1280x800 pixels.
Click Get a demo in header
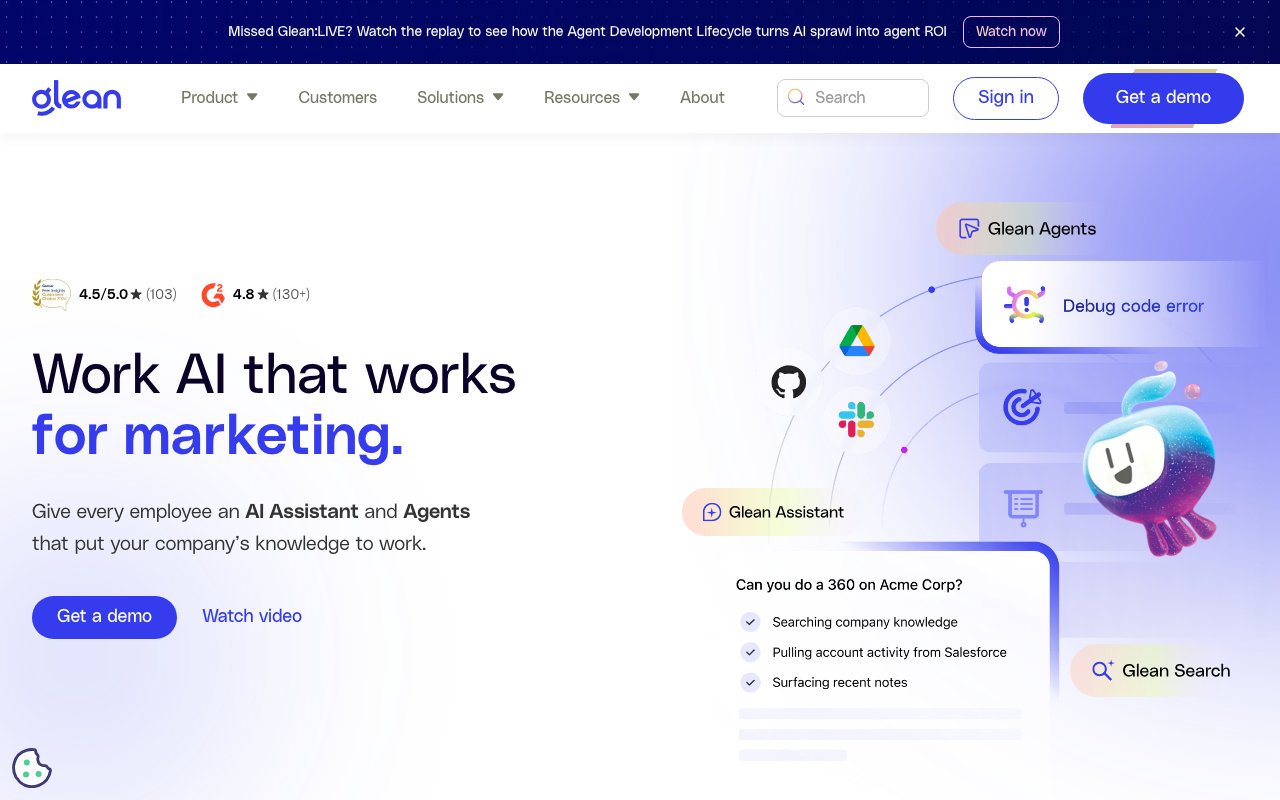[x=1163, y=98]
